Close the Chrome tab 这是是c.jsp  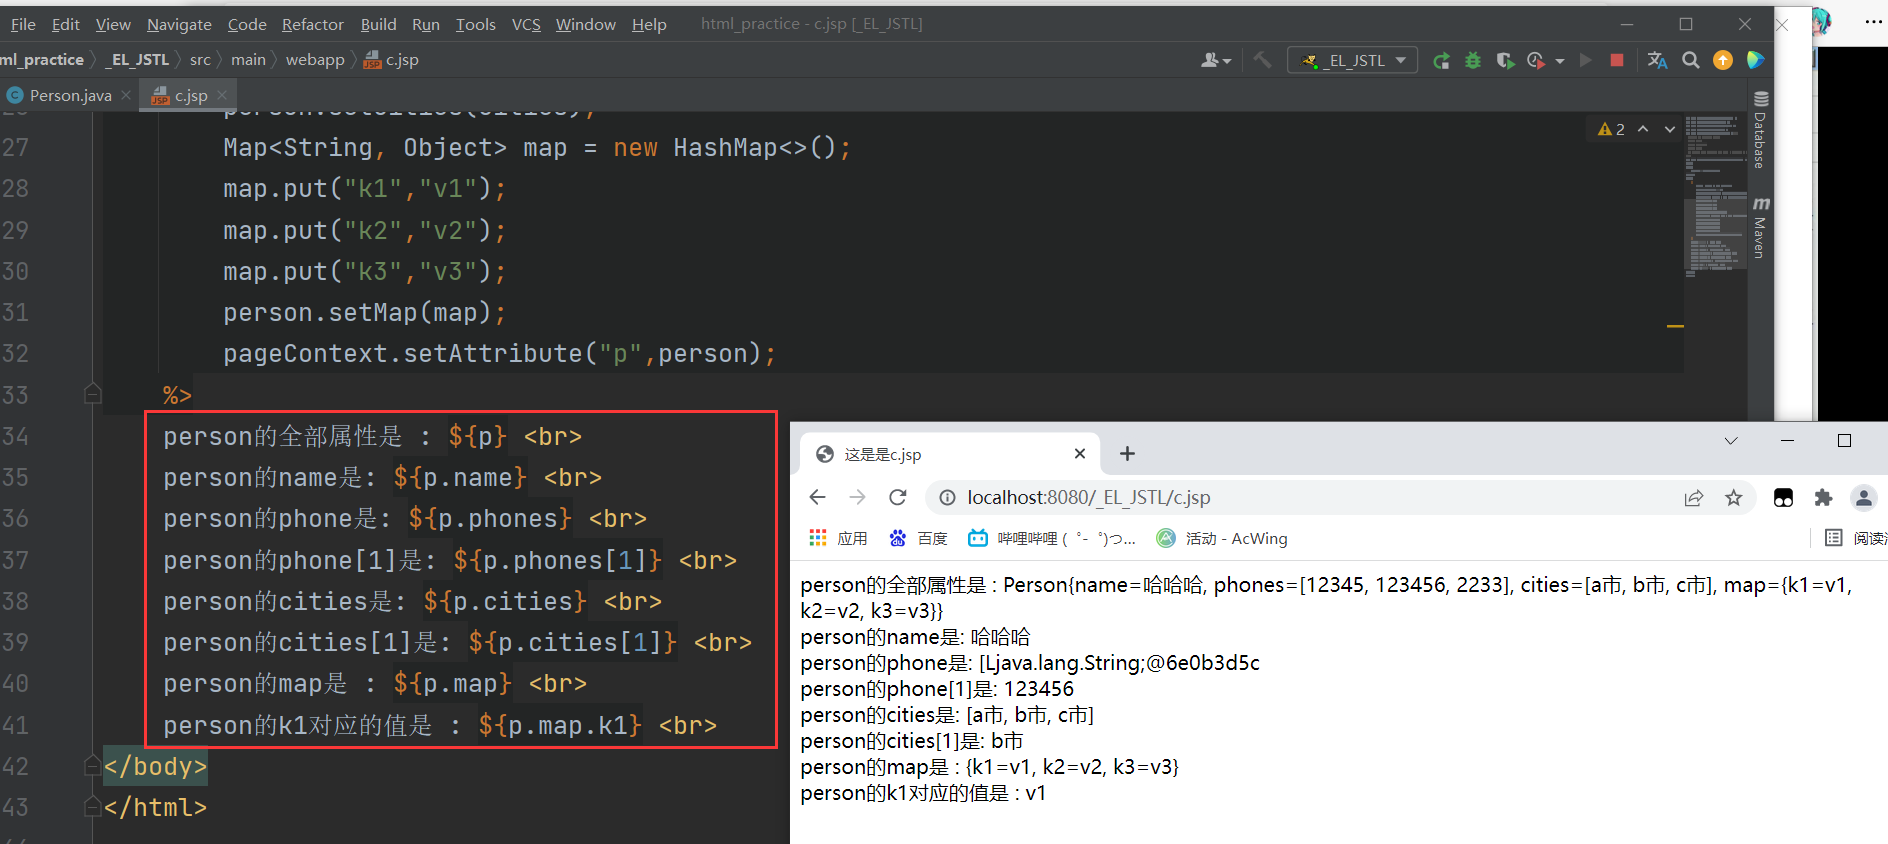point(1080,454)
